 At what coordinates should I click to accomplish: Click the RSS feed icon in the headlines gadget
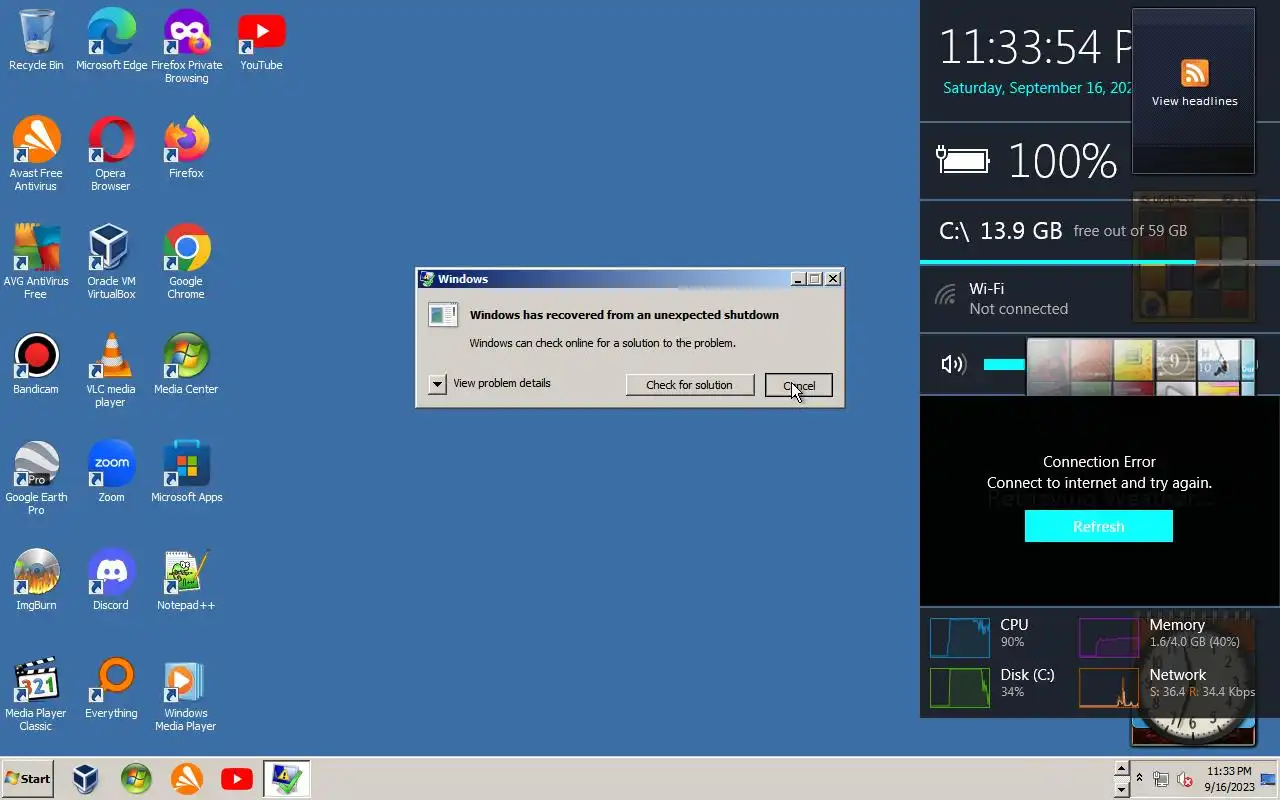(x=1194, y=73)
